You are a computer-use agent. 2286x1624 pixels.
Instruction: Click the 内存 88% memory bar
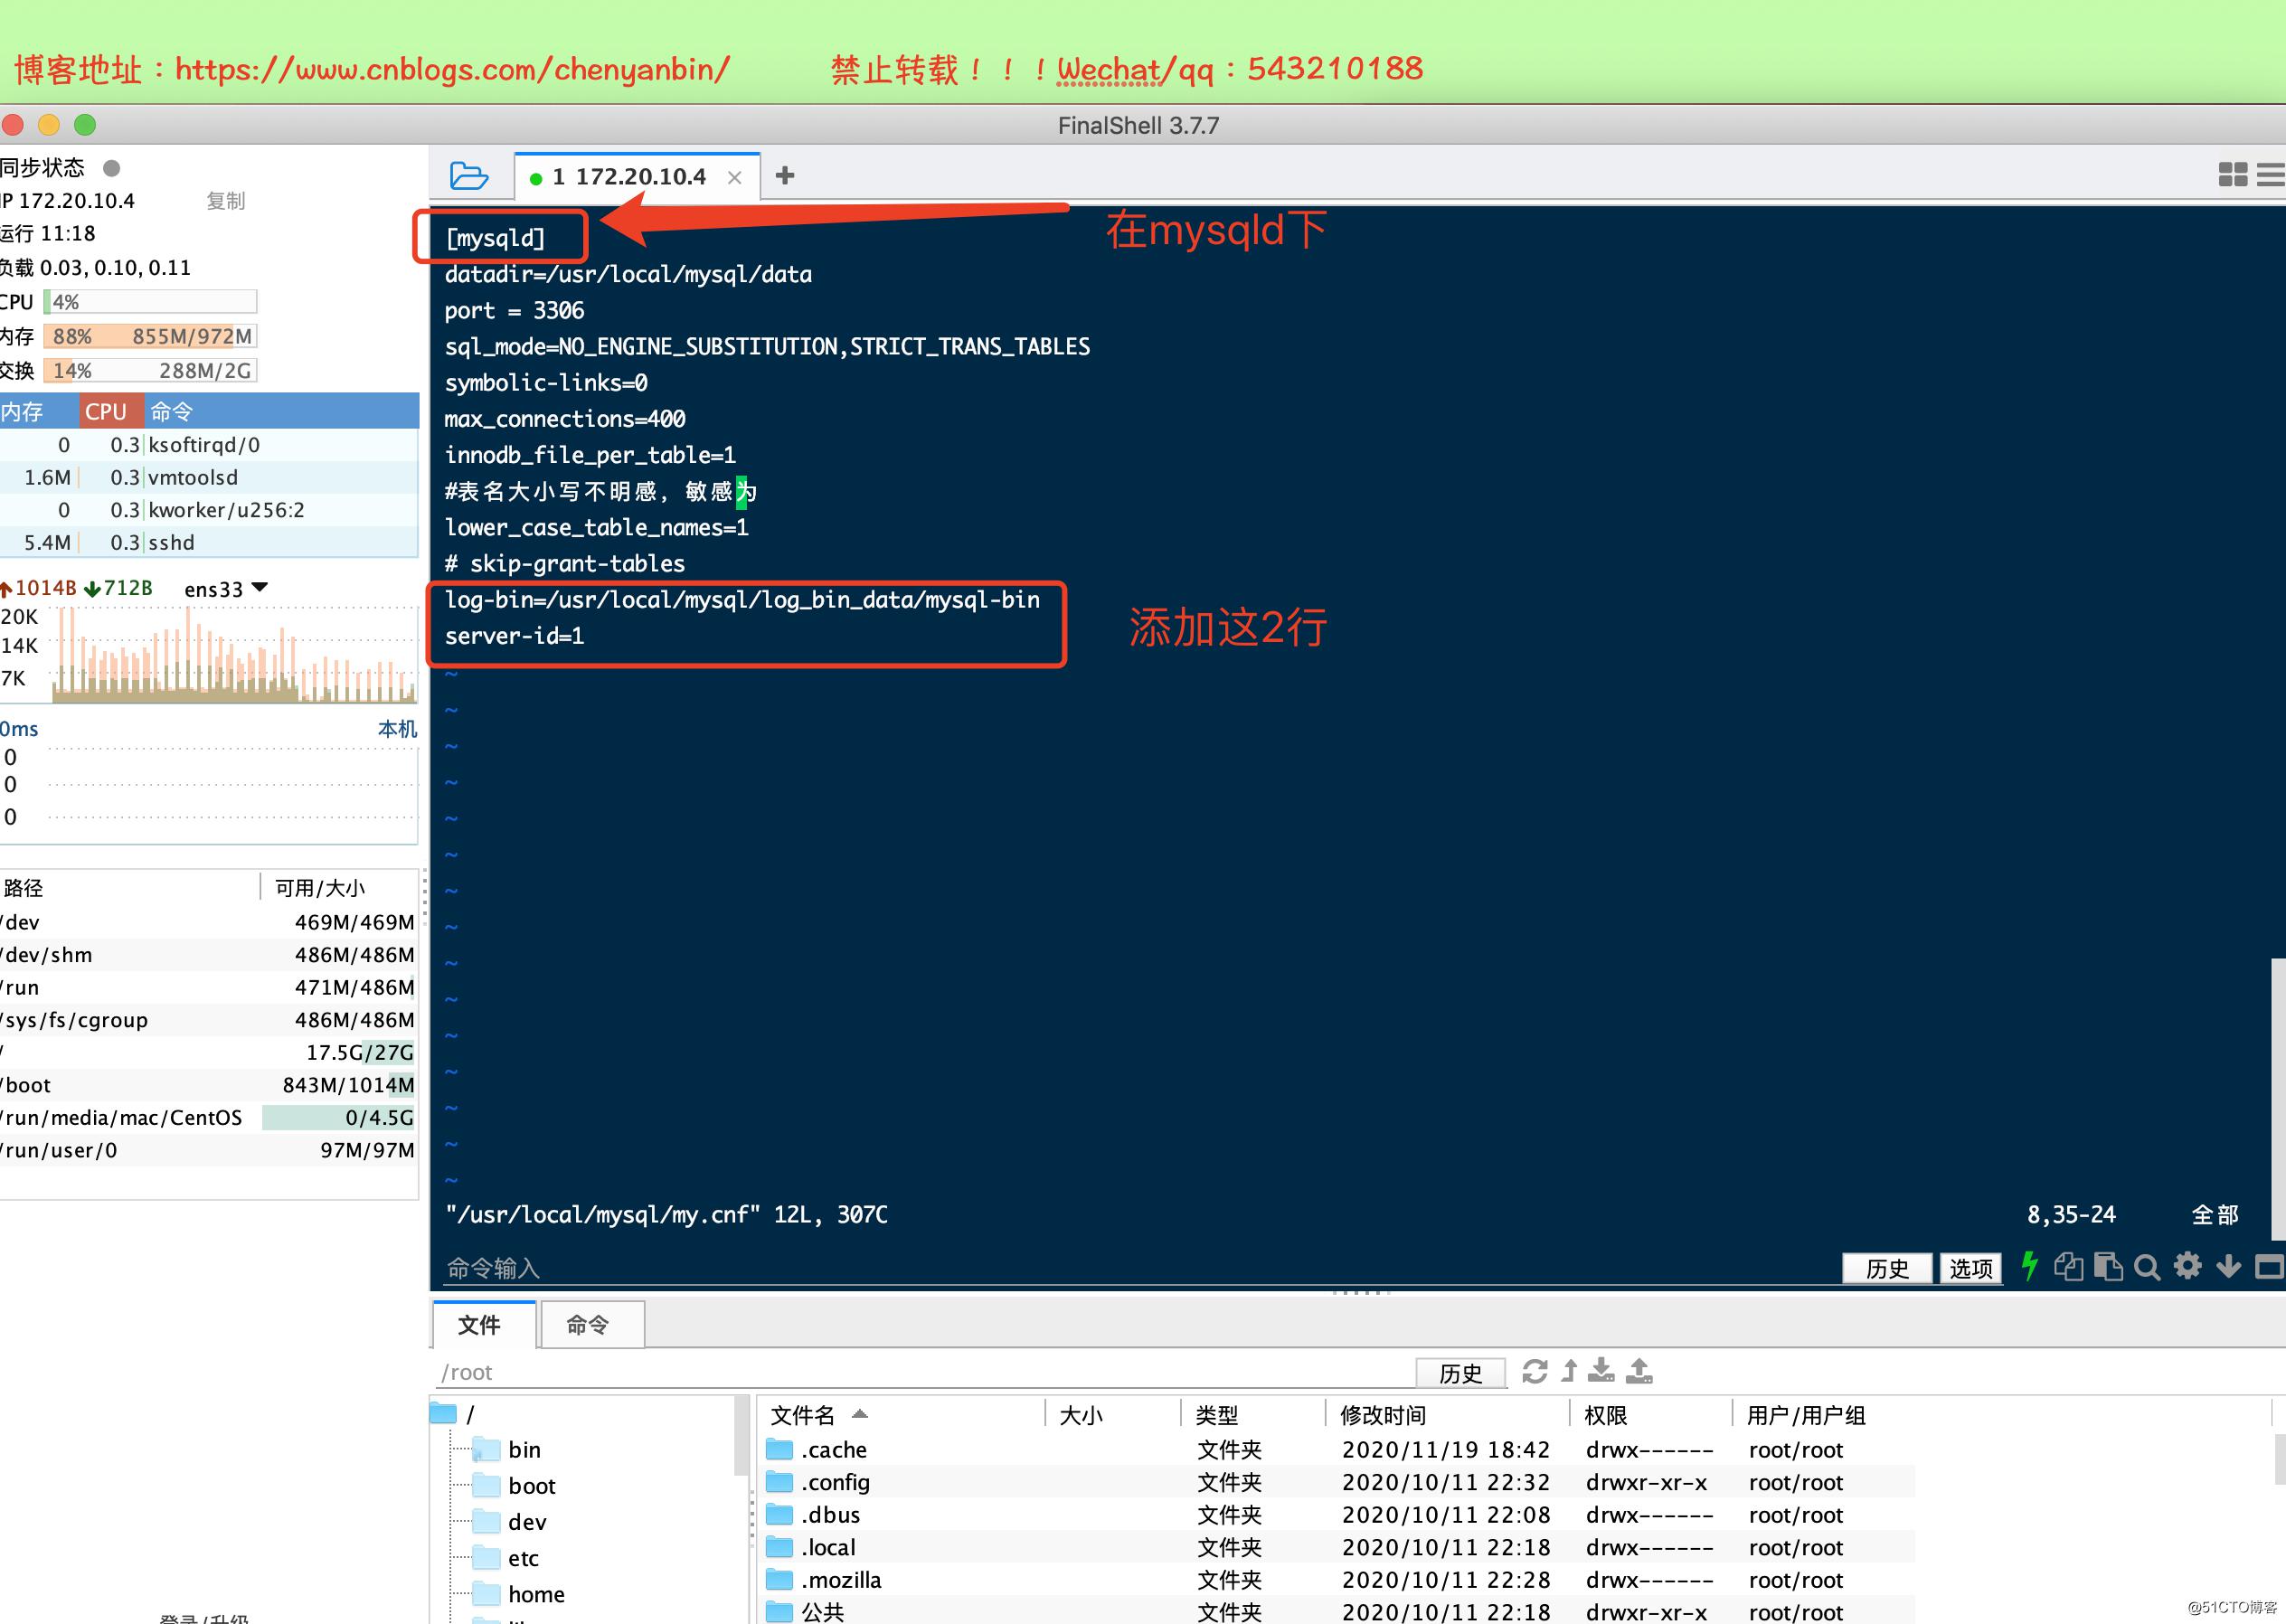(x=150, y=336)
